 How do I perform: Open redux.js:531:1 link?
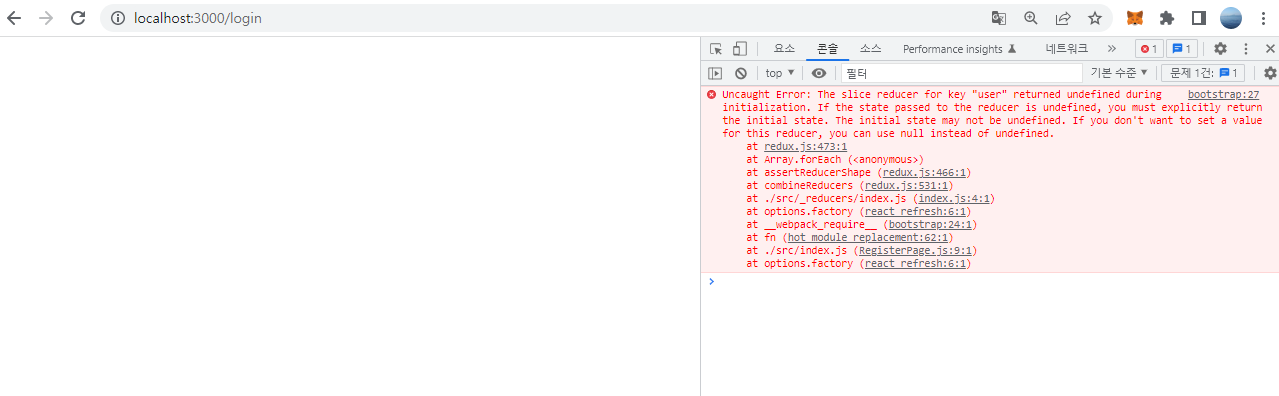tap(906, 185)
